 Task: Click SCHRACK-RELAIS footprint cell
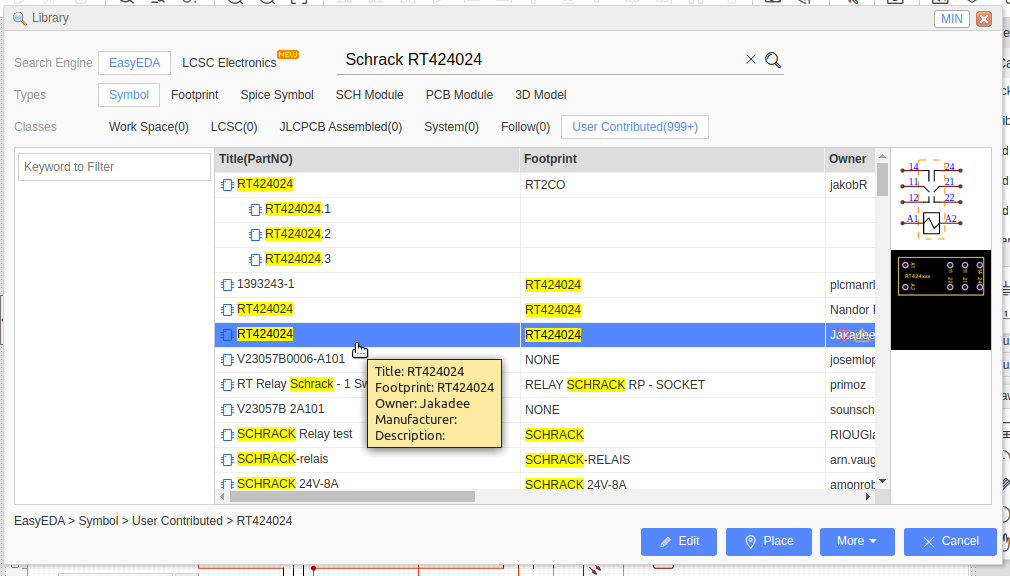click(x=672, y=460)
